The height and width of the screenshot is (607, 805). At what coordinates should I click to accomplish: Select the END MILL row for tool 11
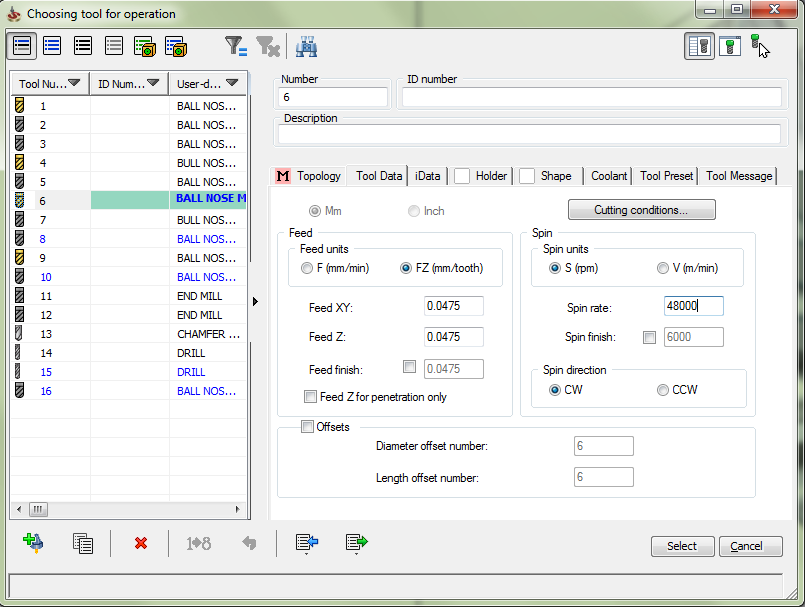pyautogui.click(x=129, y=296)
